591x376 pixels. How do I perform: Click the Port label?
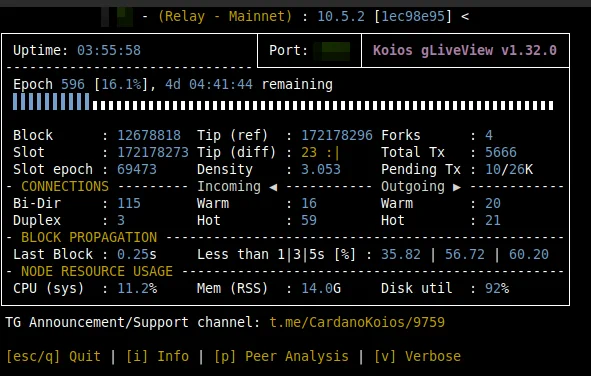point(288,50)
